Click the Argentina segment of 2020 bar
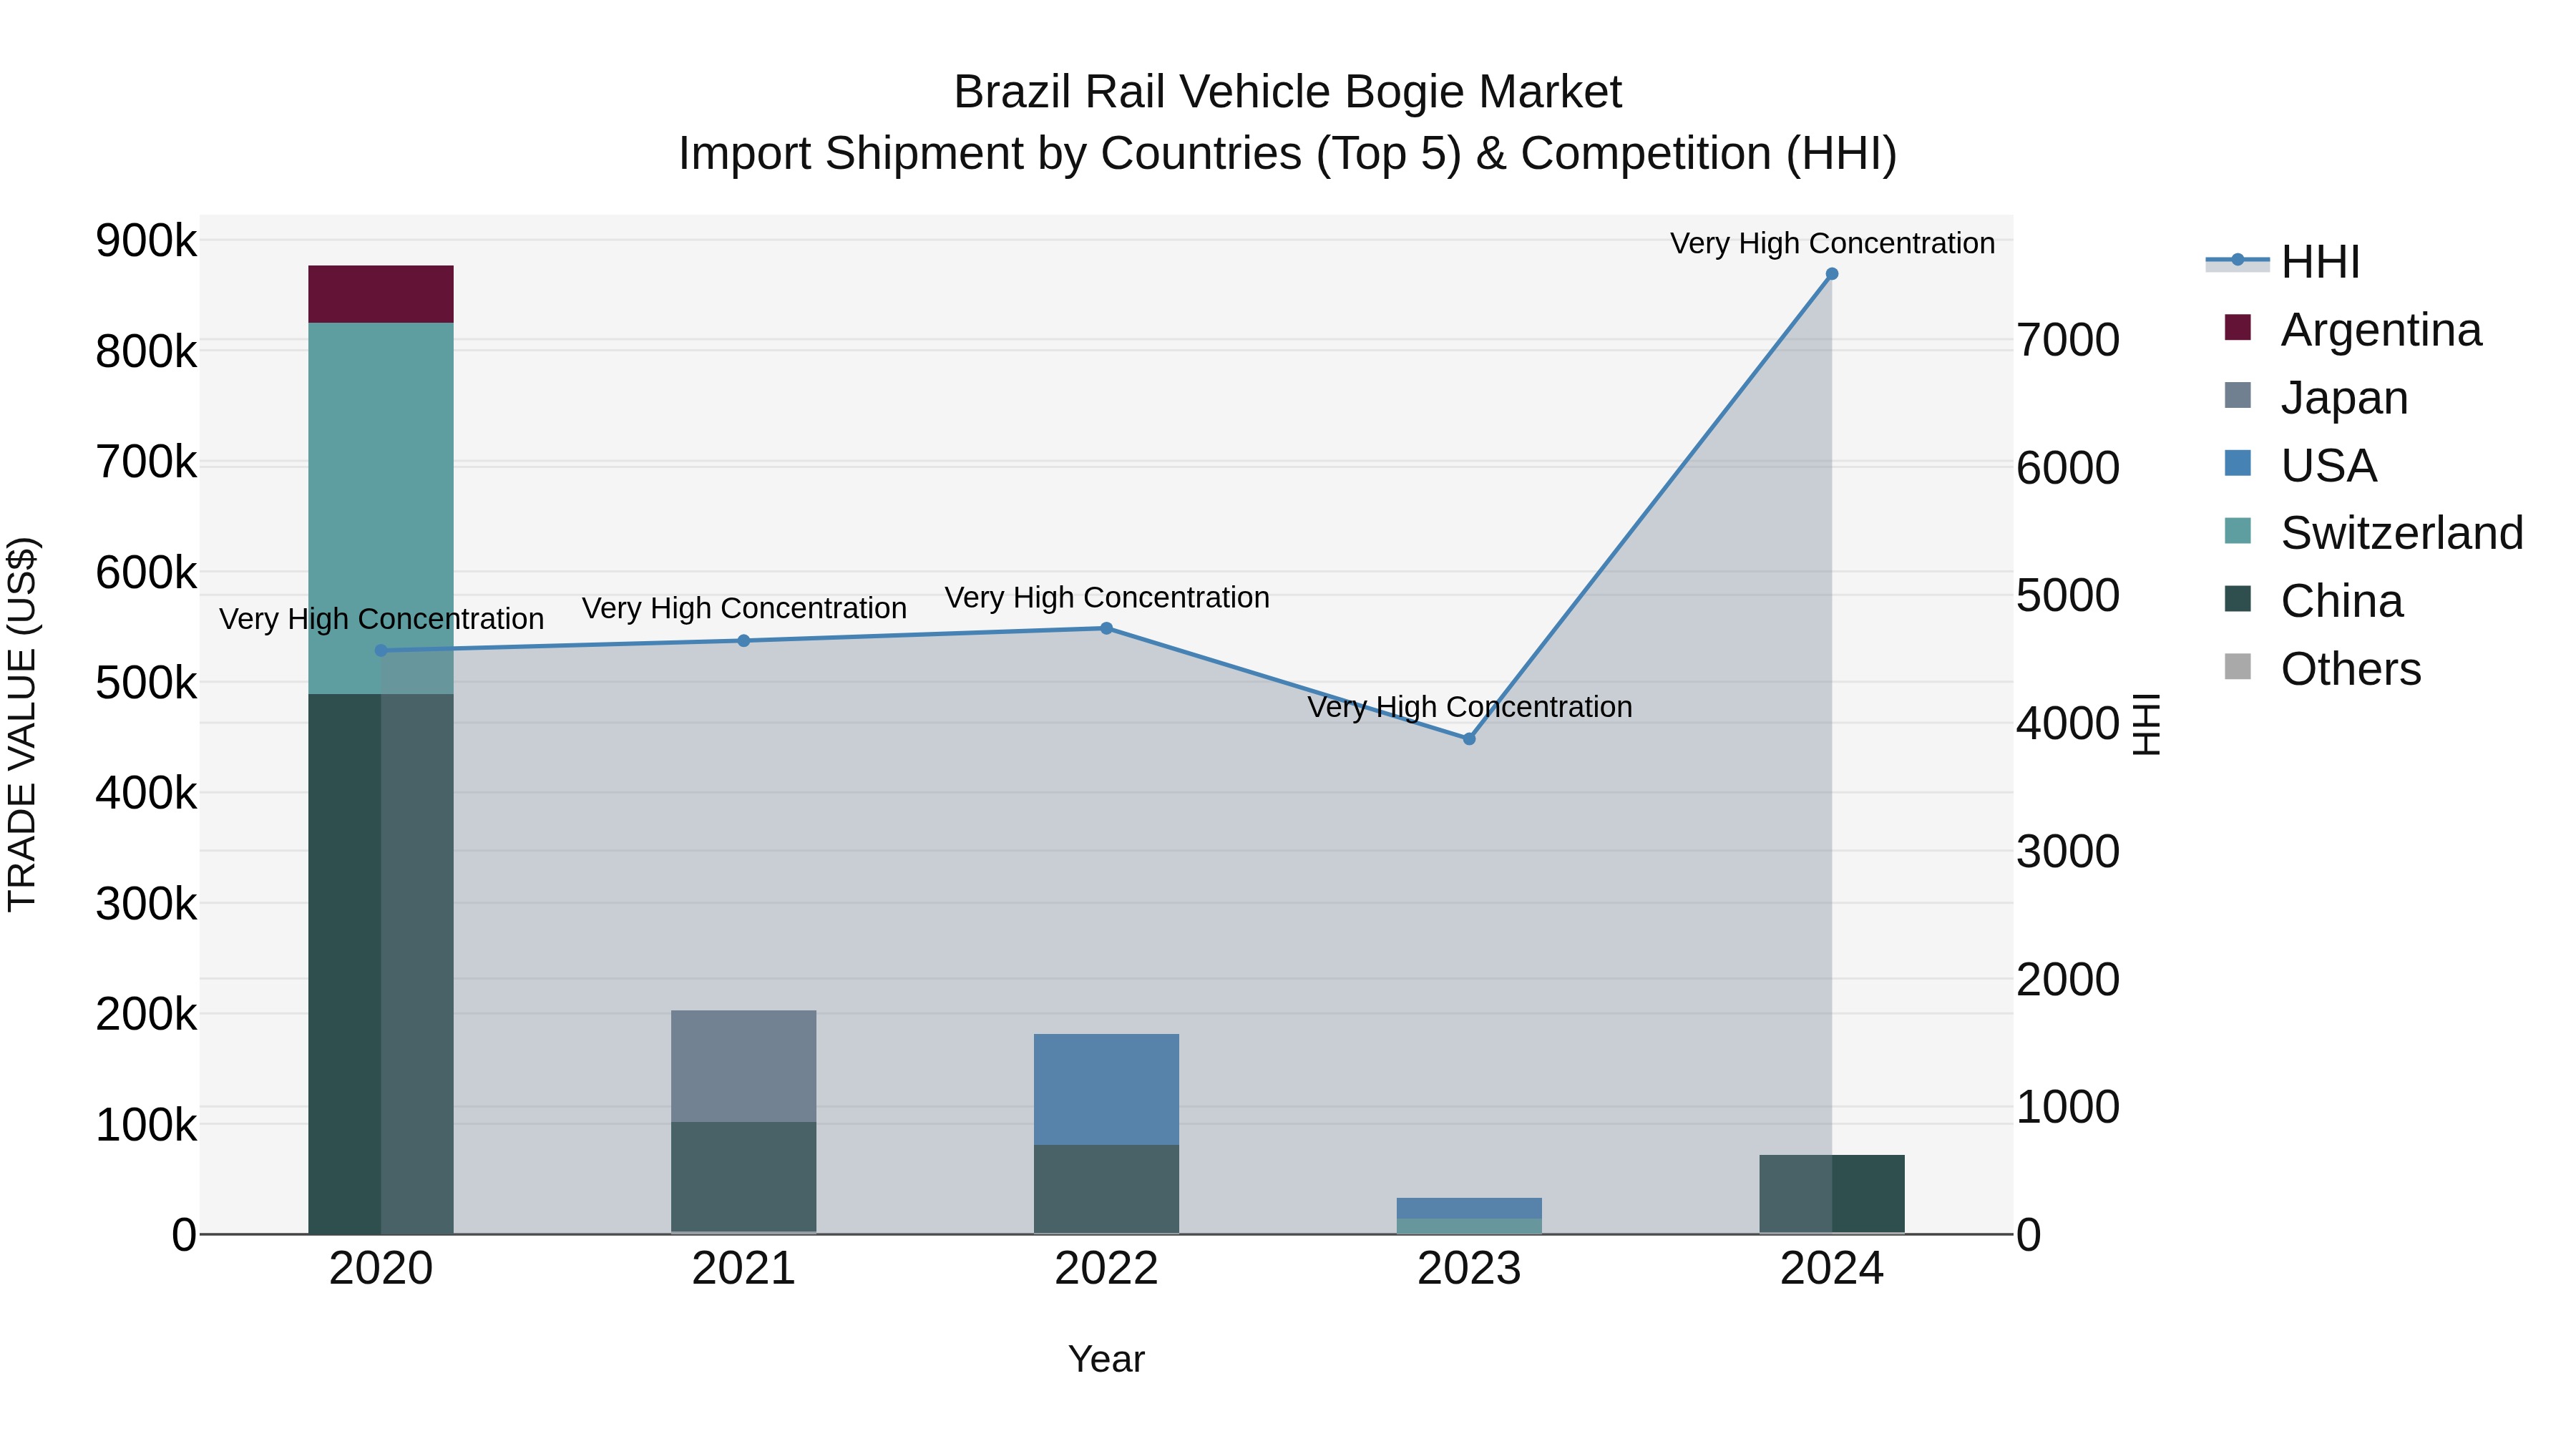The width and height of the screenshot is (2576, 1449). (381, 294)
